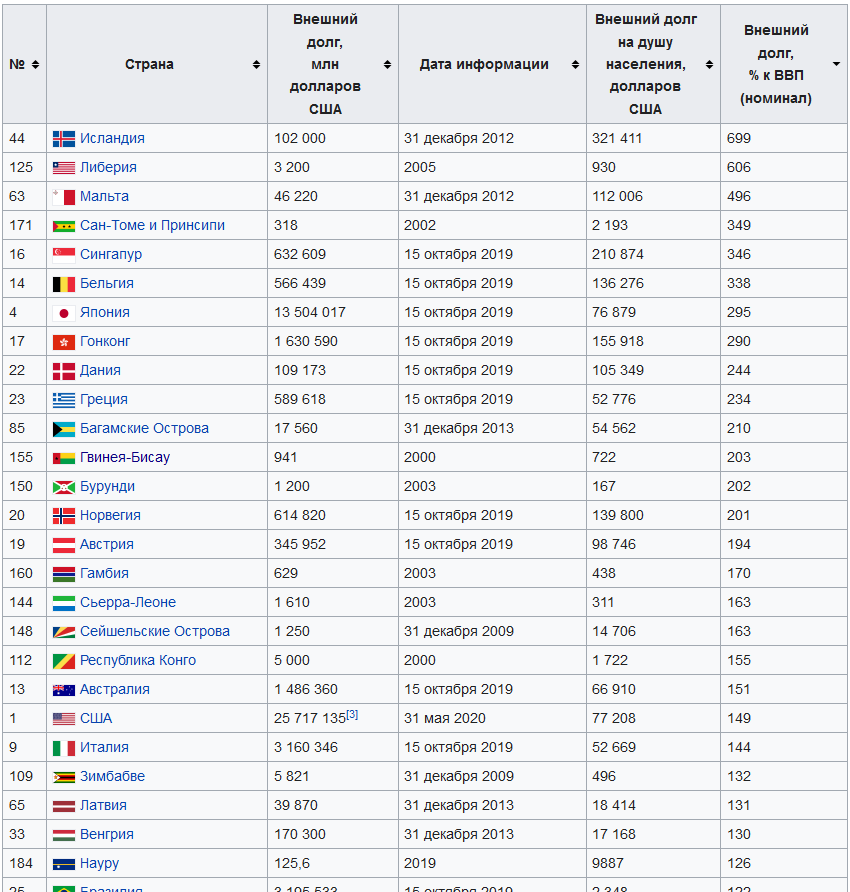This screenshot has height=892, width=850.
Task: Sort by Дата информации column arrows
Action: click(x=575, y=65)
